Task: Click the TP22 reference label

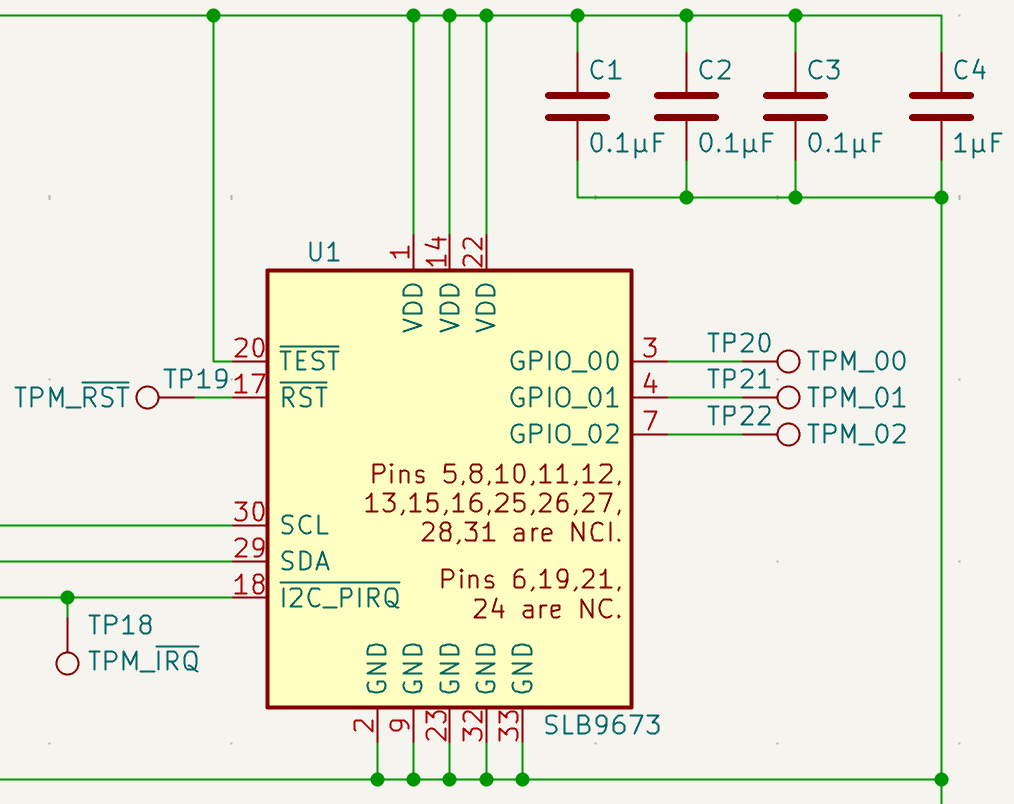Action: point(739,416)
